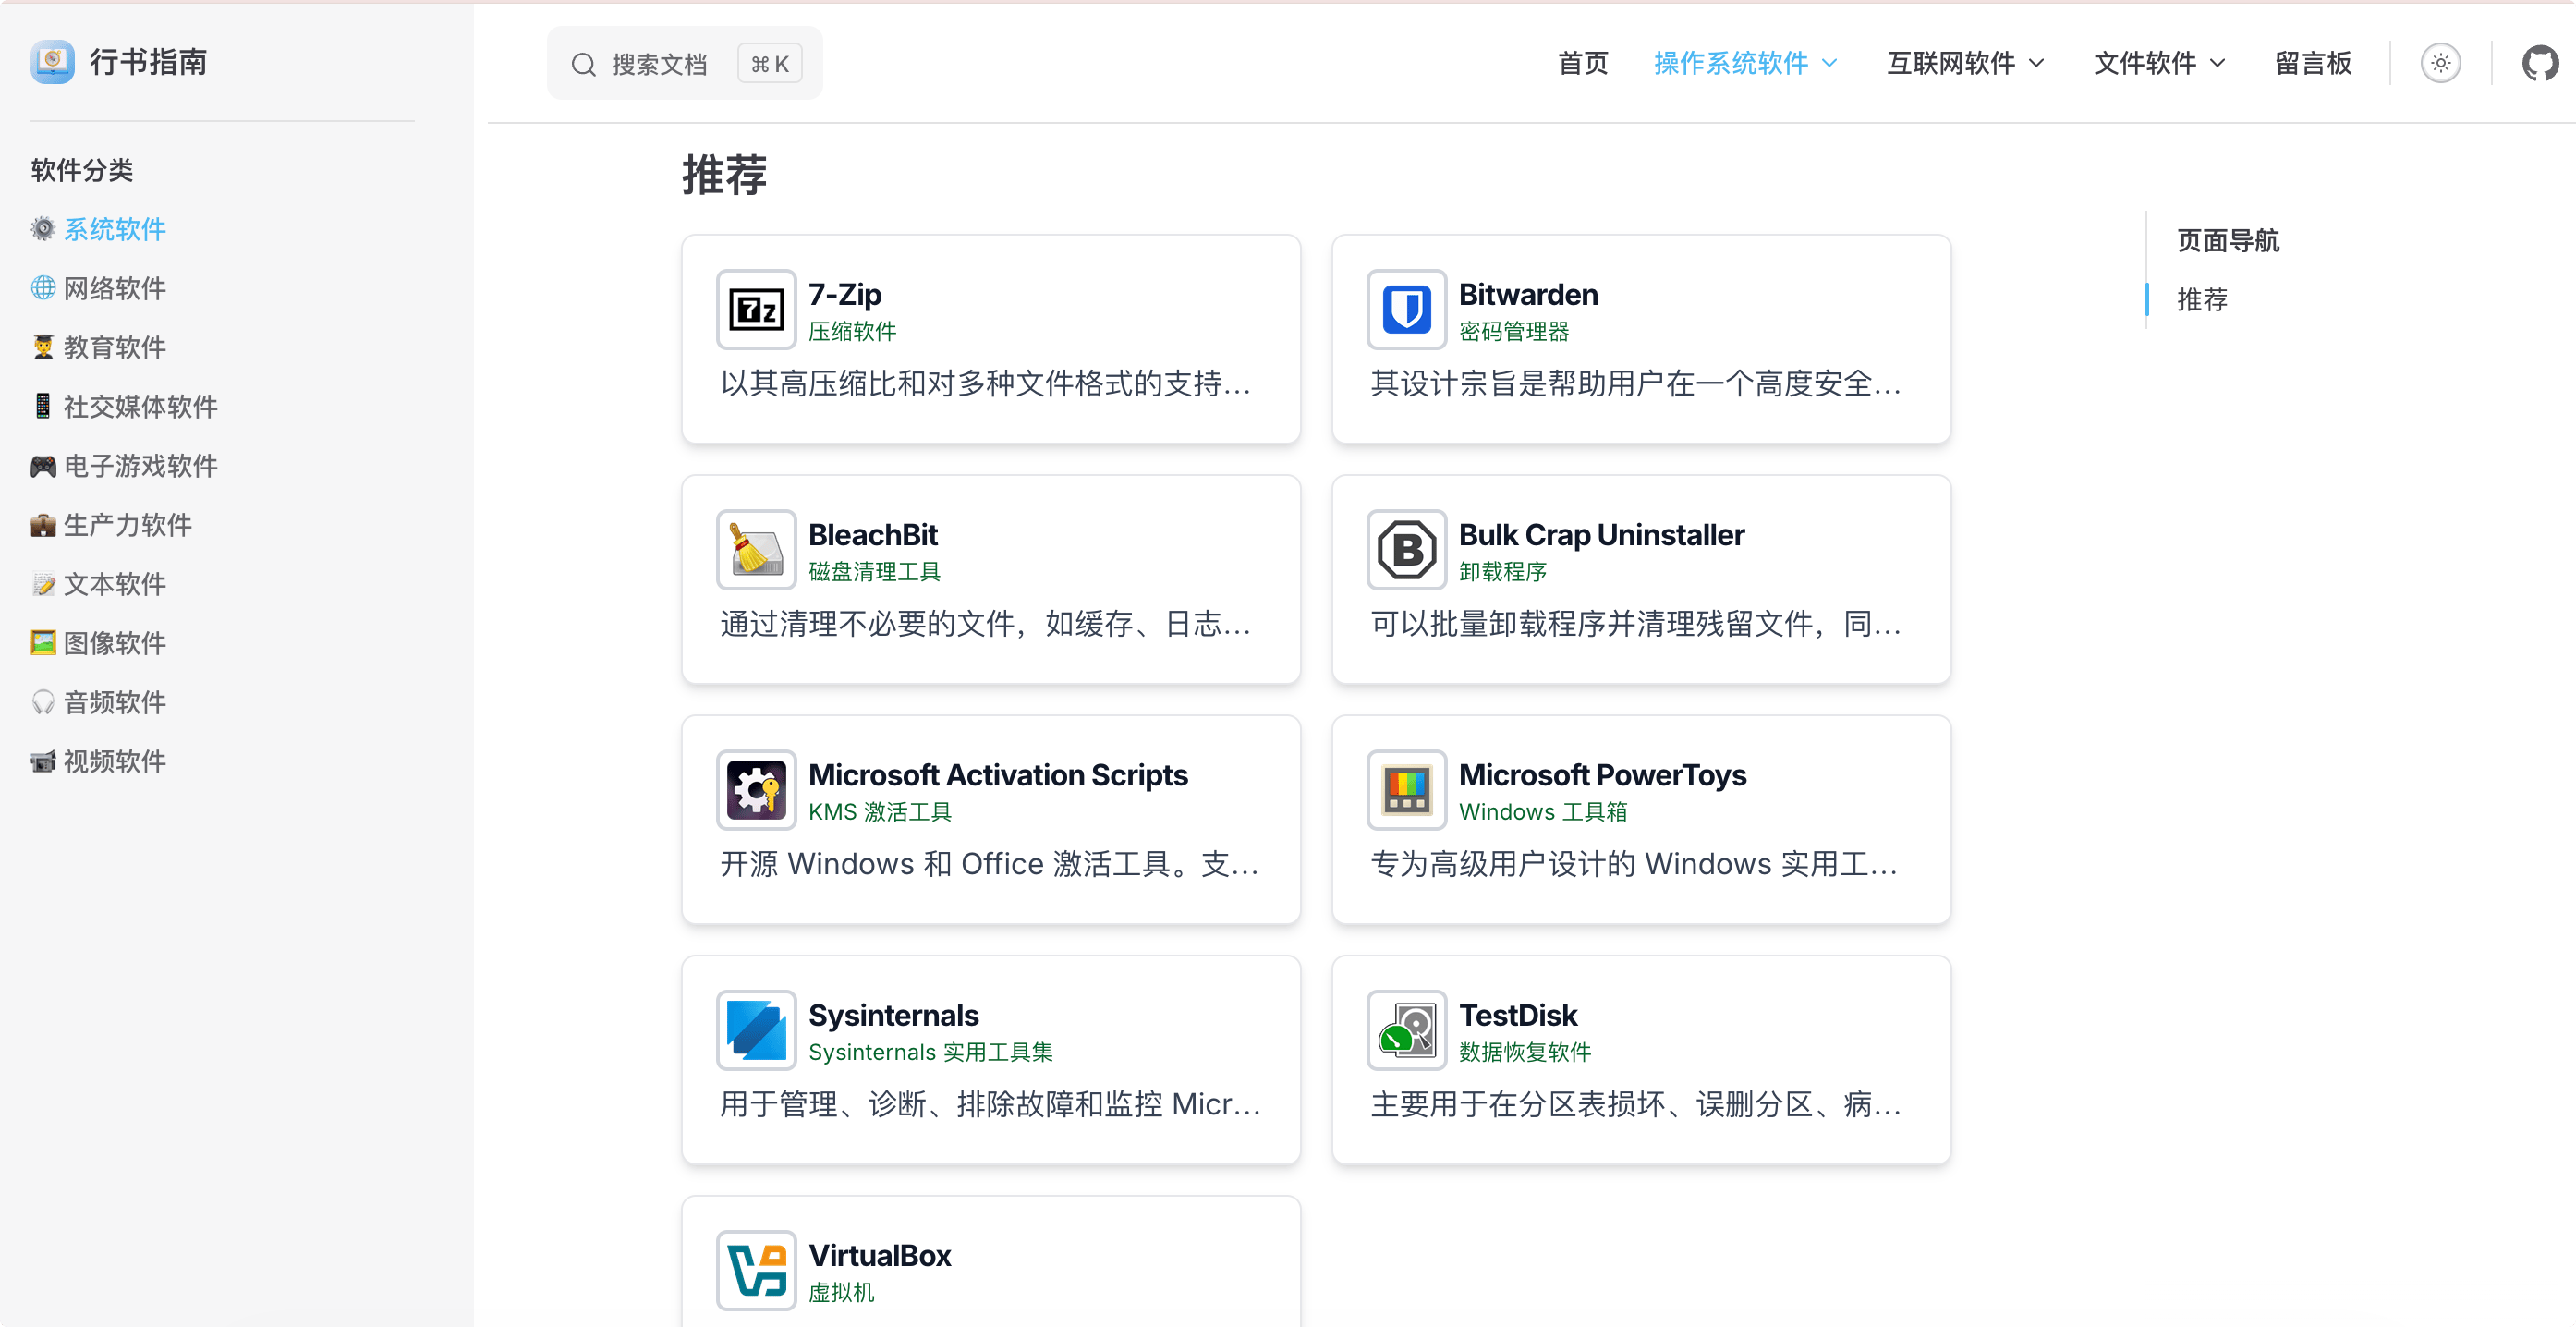
Task: Open the 留言板 page
Action: [x=2313, y=63]
